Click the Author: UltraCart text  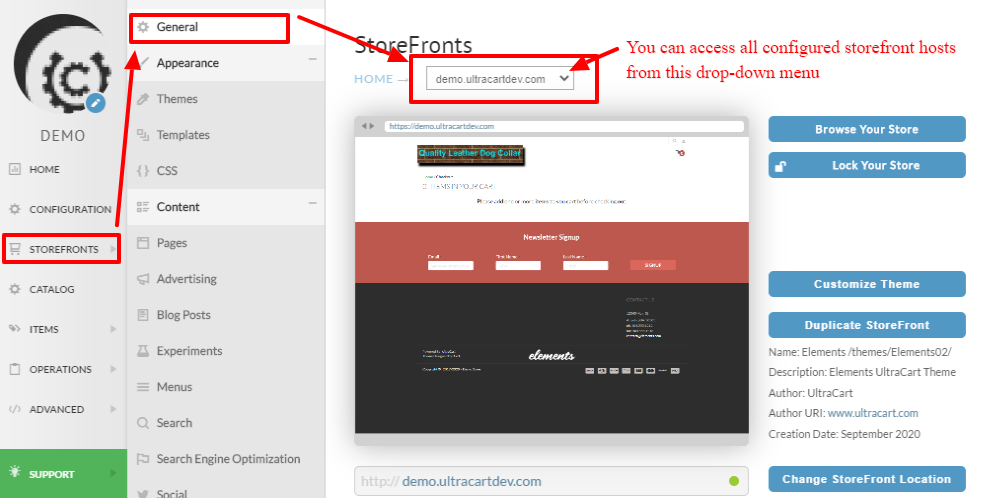pyautogui.click(x=810, y=393)
